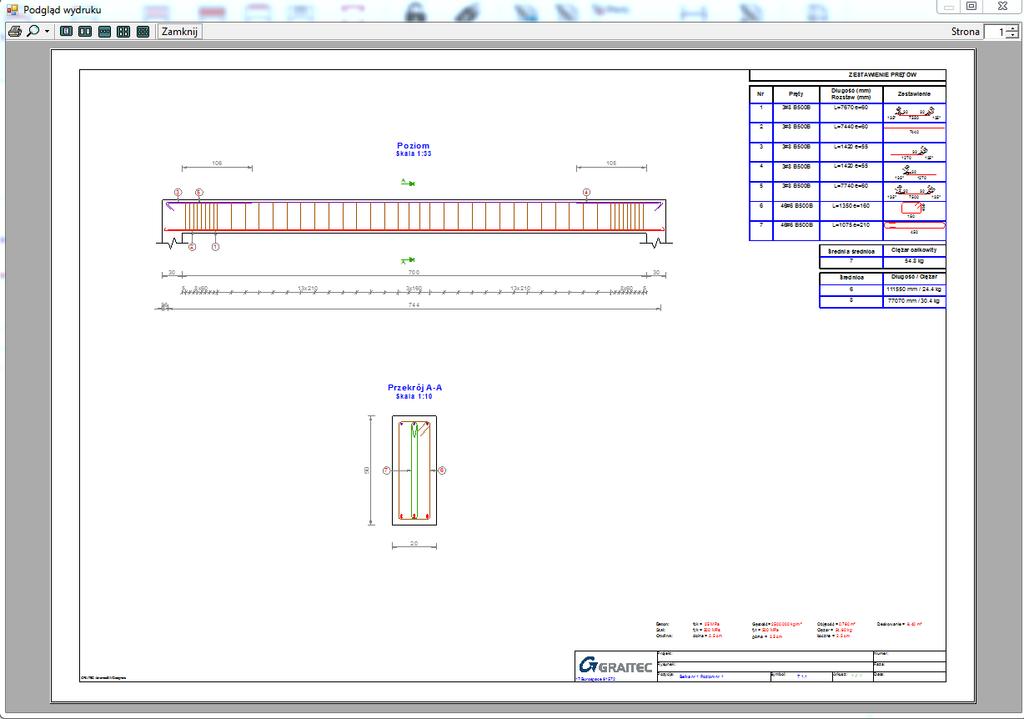Click the 'Przekrój A-A' section title
The image size is (1024, 719).
415,387
